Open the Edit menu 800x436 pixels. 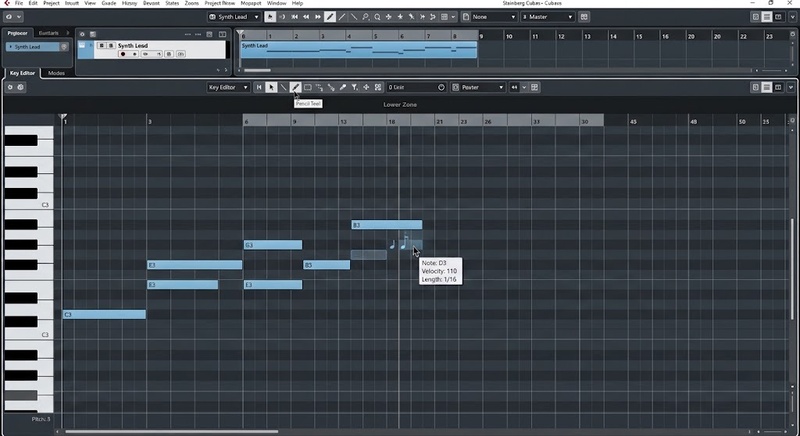click(33, 3)
